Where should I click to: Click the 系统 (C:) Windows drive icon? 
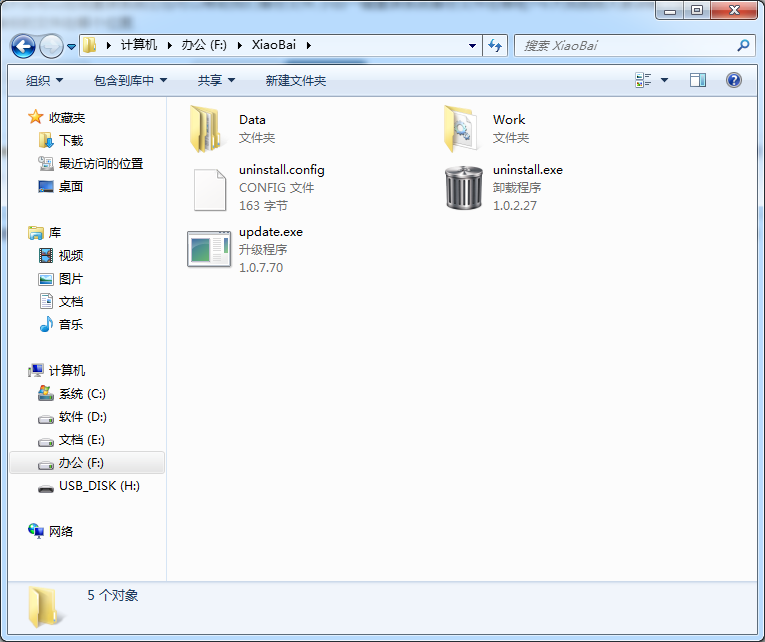click(46, 393)
